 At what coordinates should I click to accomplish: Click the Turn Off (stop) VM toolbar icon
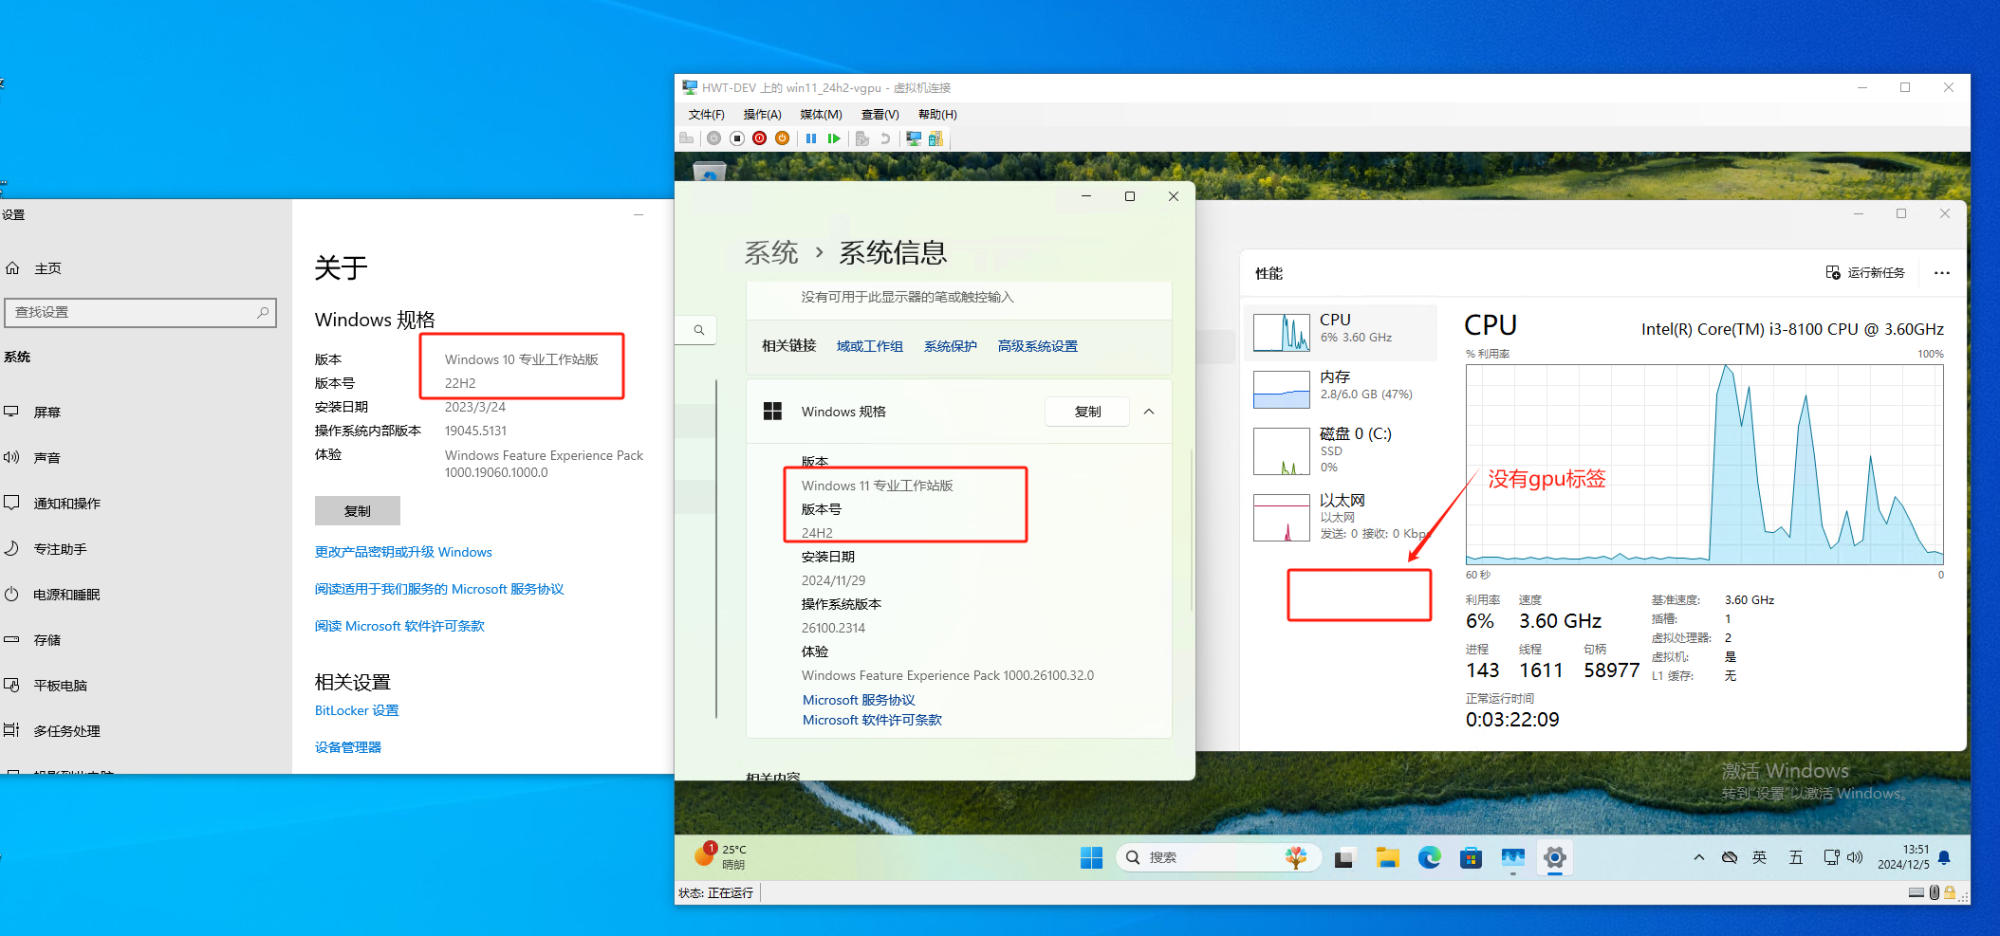737,138
